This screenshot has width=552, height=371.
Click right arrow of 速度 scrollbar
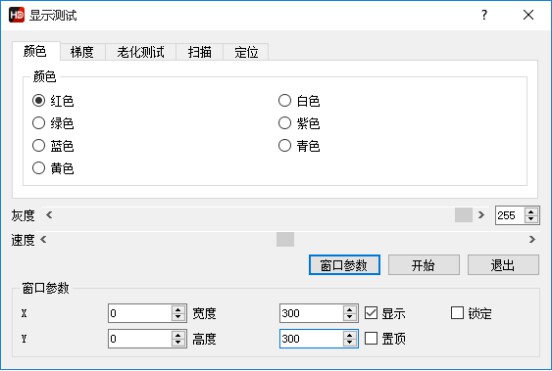pos(532,239)
